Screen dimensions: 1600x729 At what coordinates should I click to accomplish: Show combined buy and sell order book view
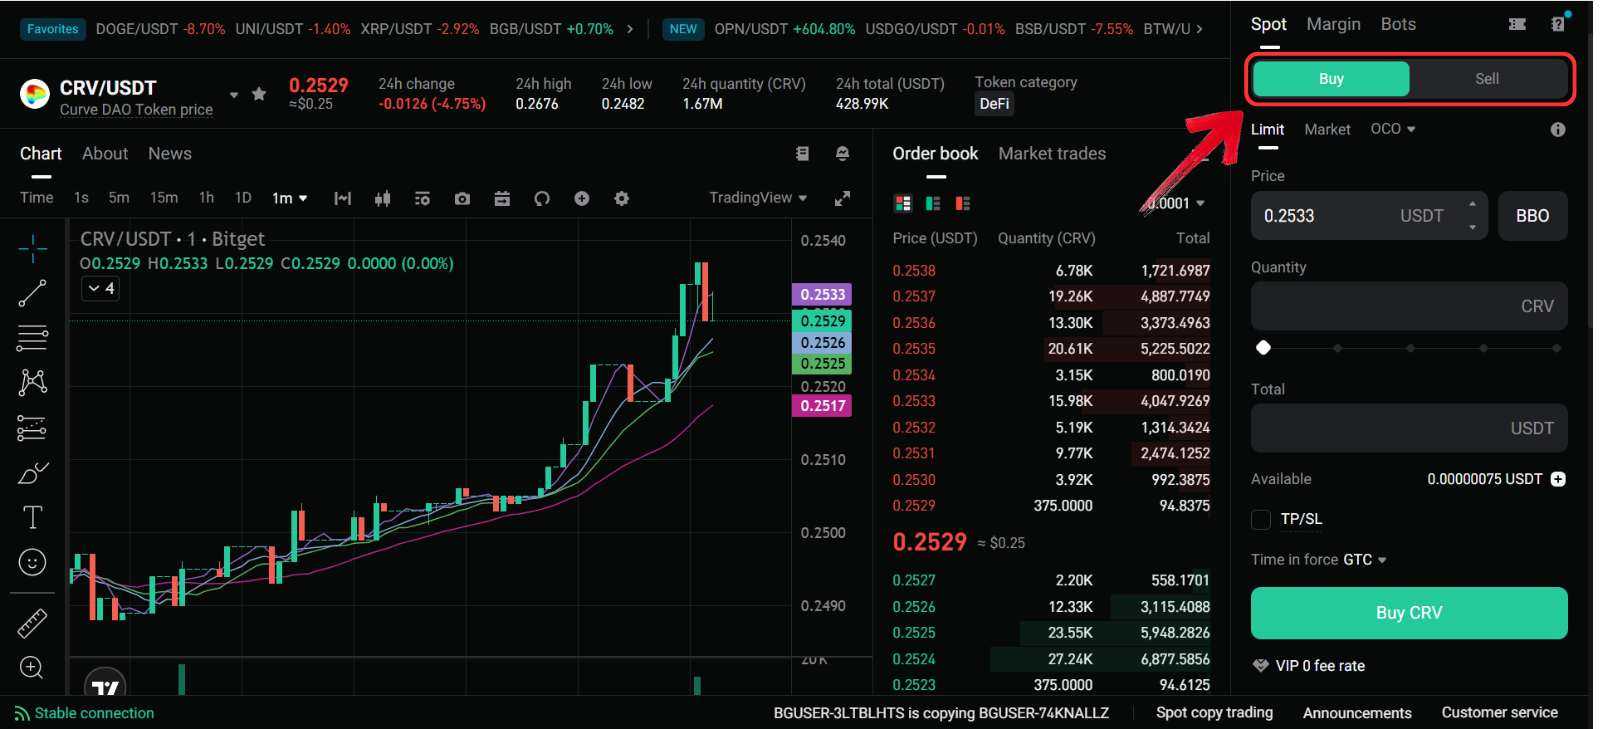coord(903,203)
